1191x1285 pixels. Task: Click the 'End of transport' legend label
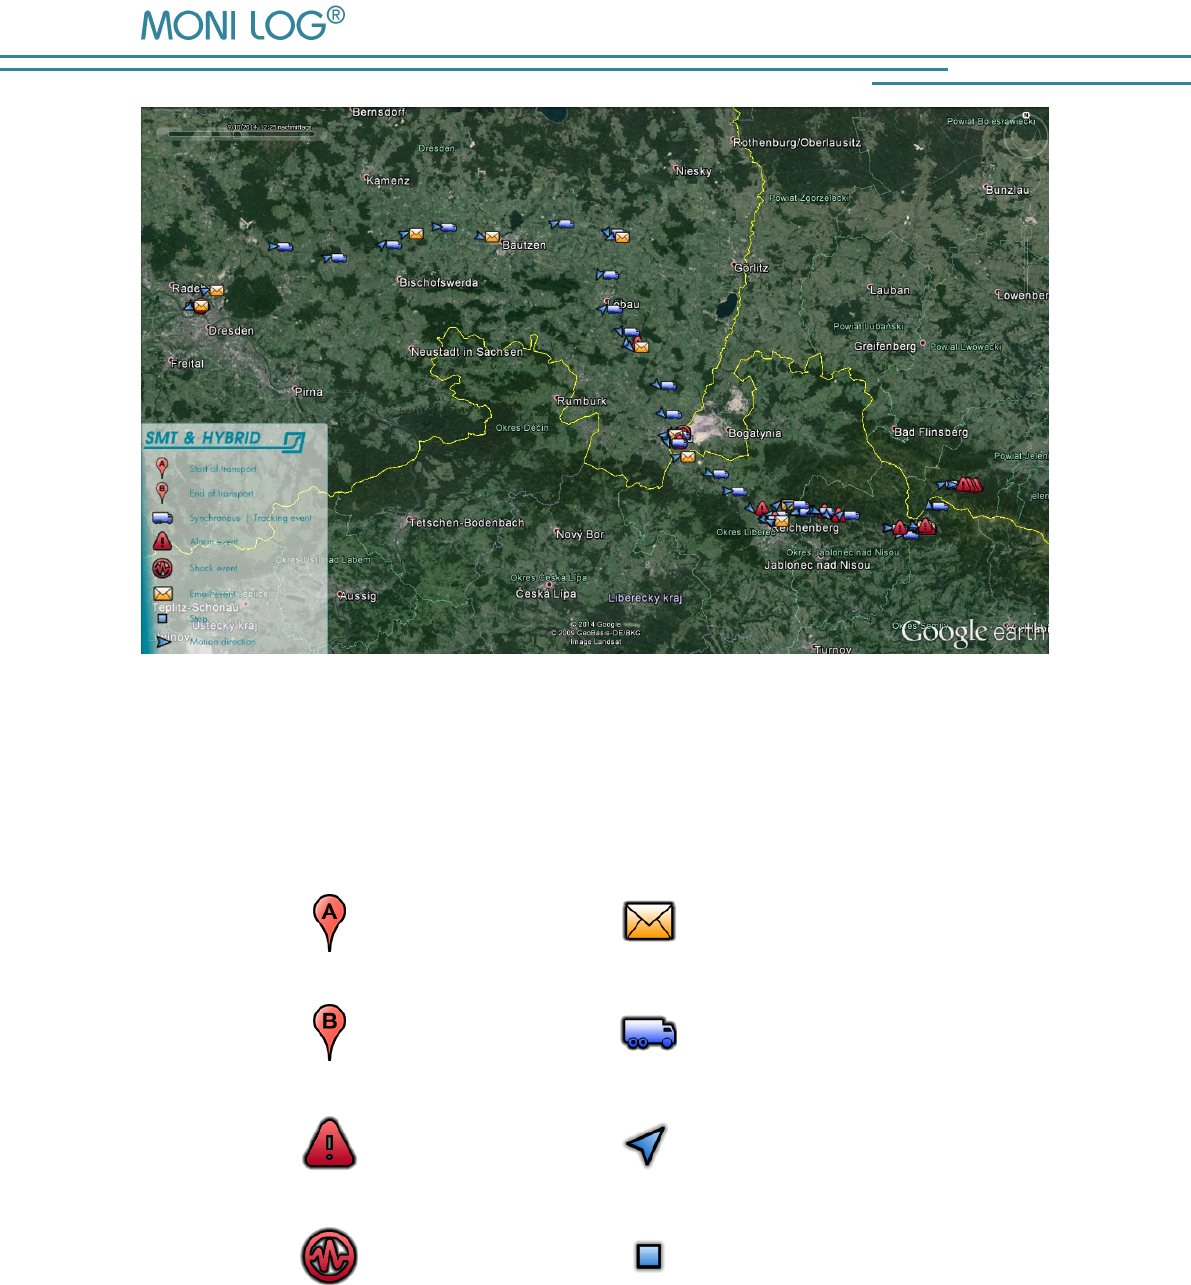tap(222, 494)
